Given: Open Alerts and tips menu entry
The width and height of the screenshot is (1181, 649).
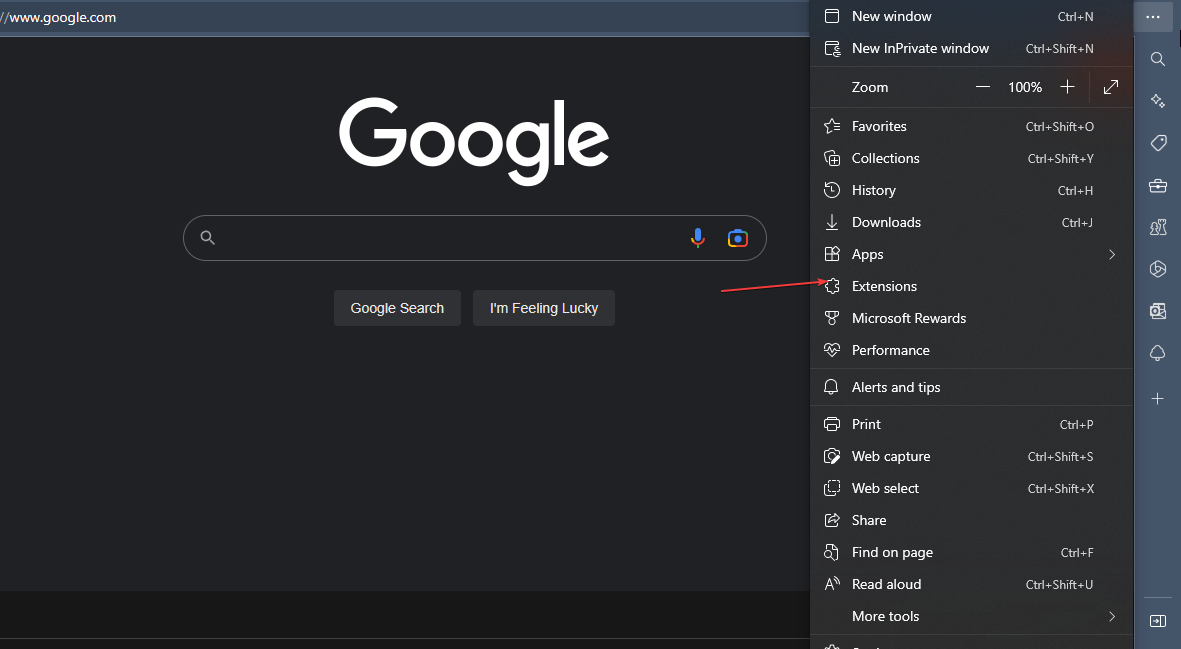Looking at the screenshot, I should coord(972,387).
